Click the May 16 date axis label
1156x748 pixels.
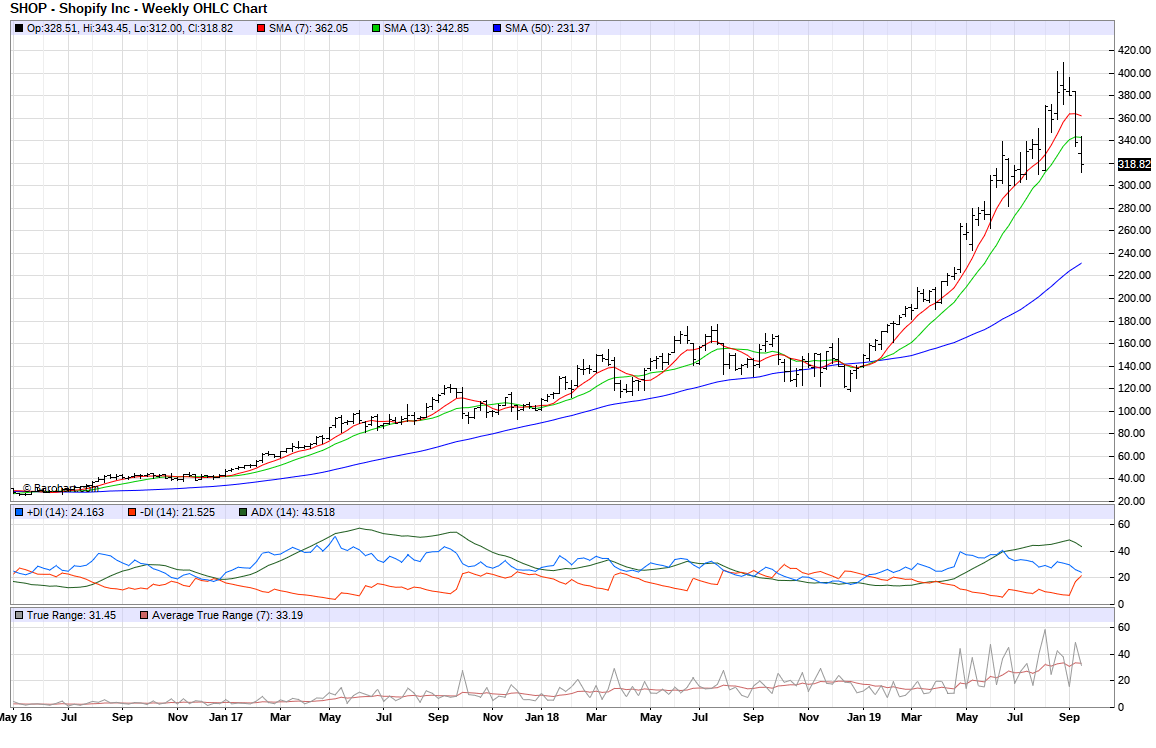16,717
